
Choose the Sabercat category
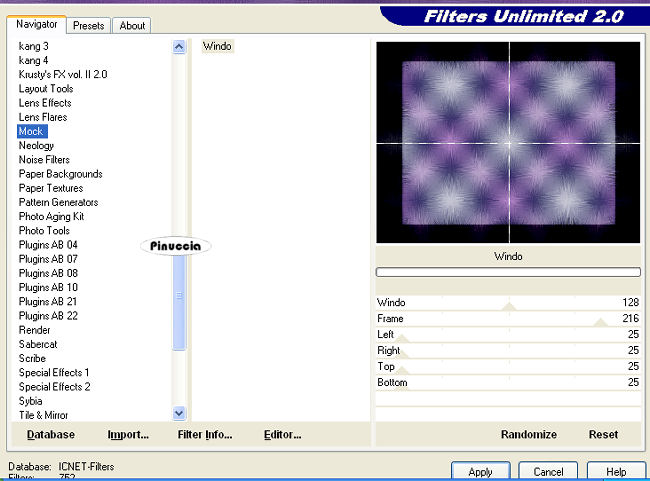coord(38,344)
